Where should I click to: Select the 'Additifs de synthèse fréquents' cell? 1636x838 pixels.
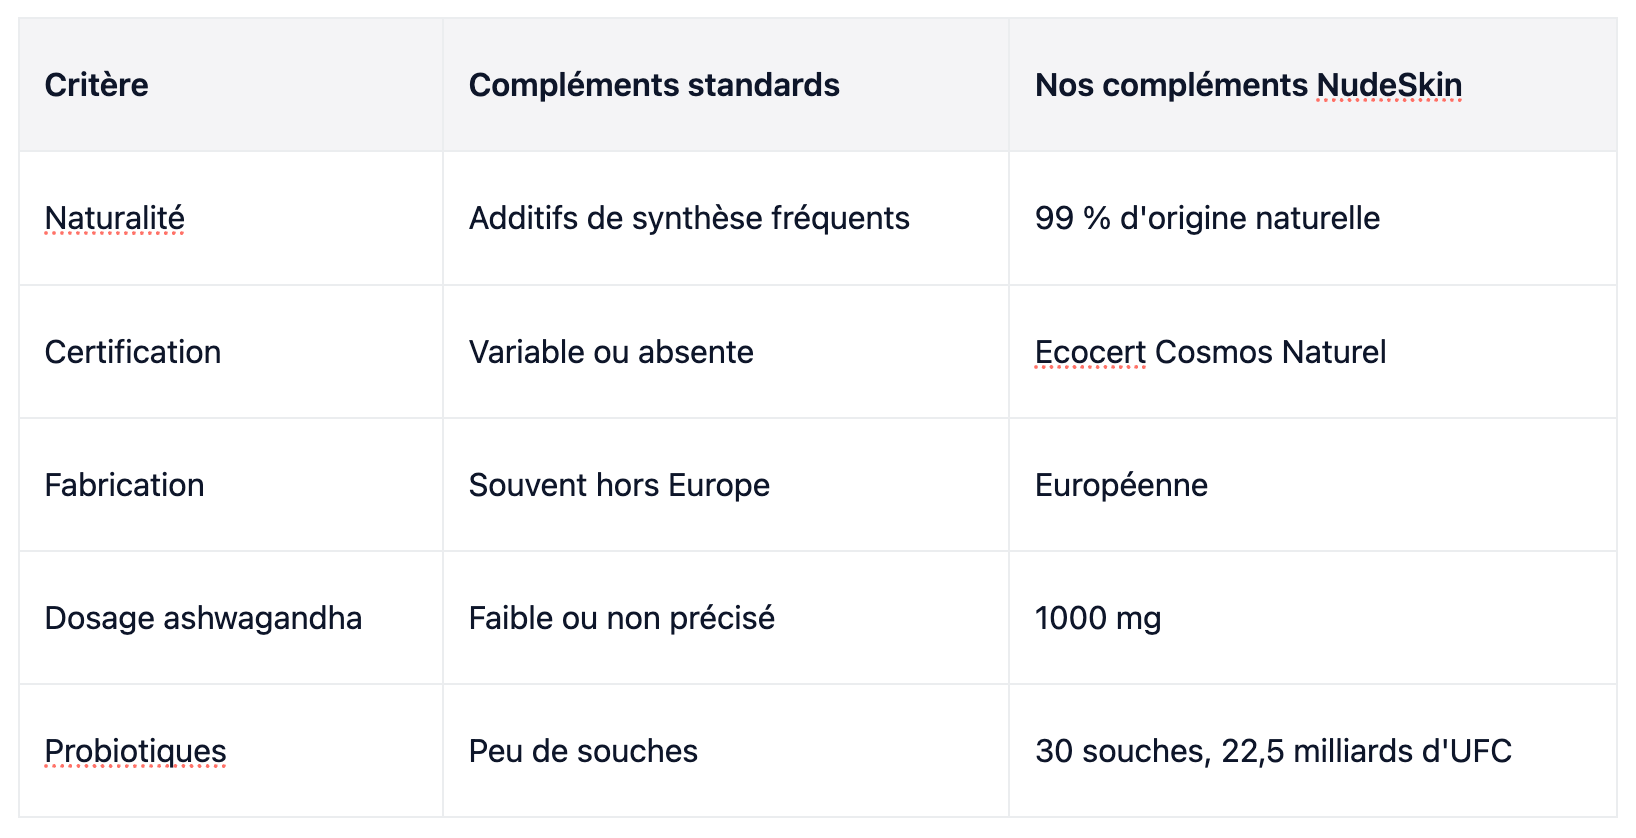pos(726,218)
